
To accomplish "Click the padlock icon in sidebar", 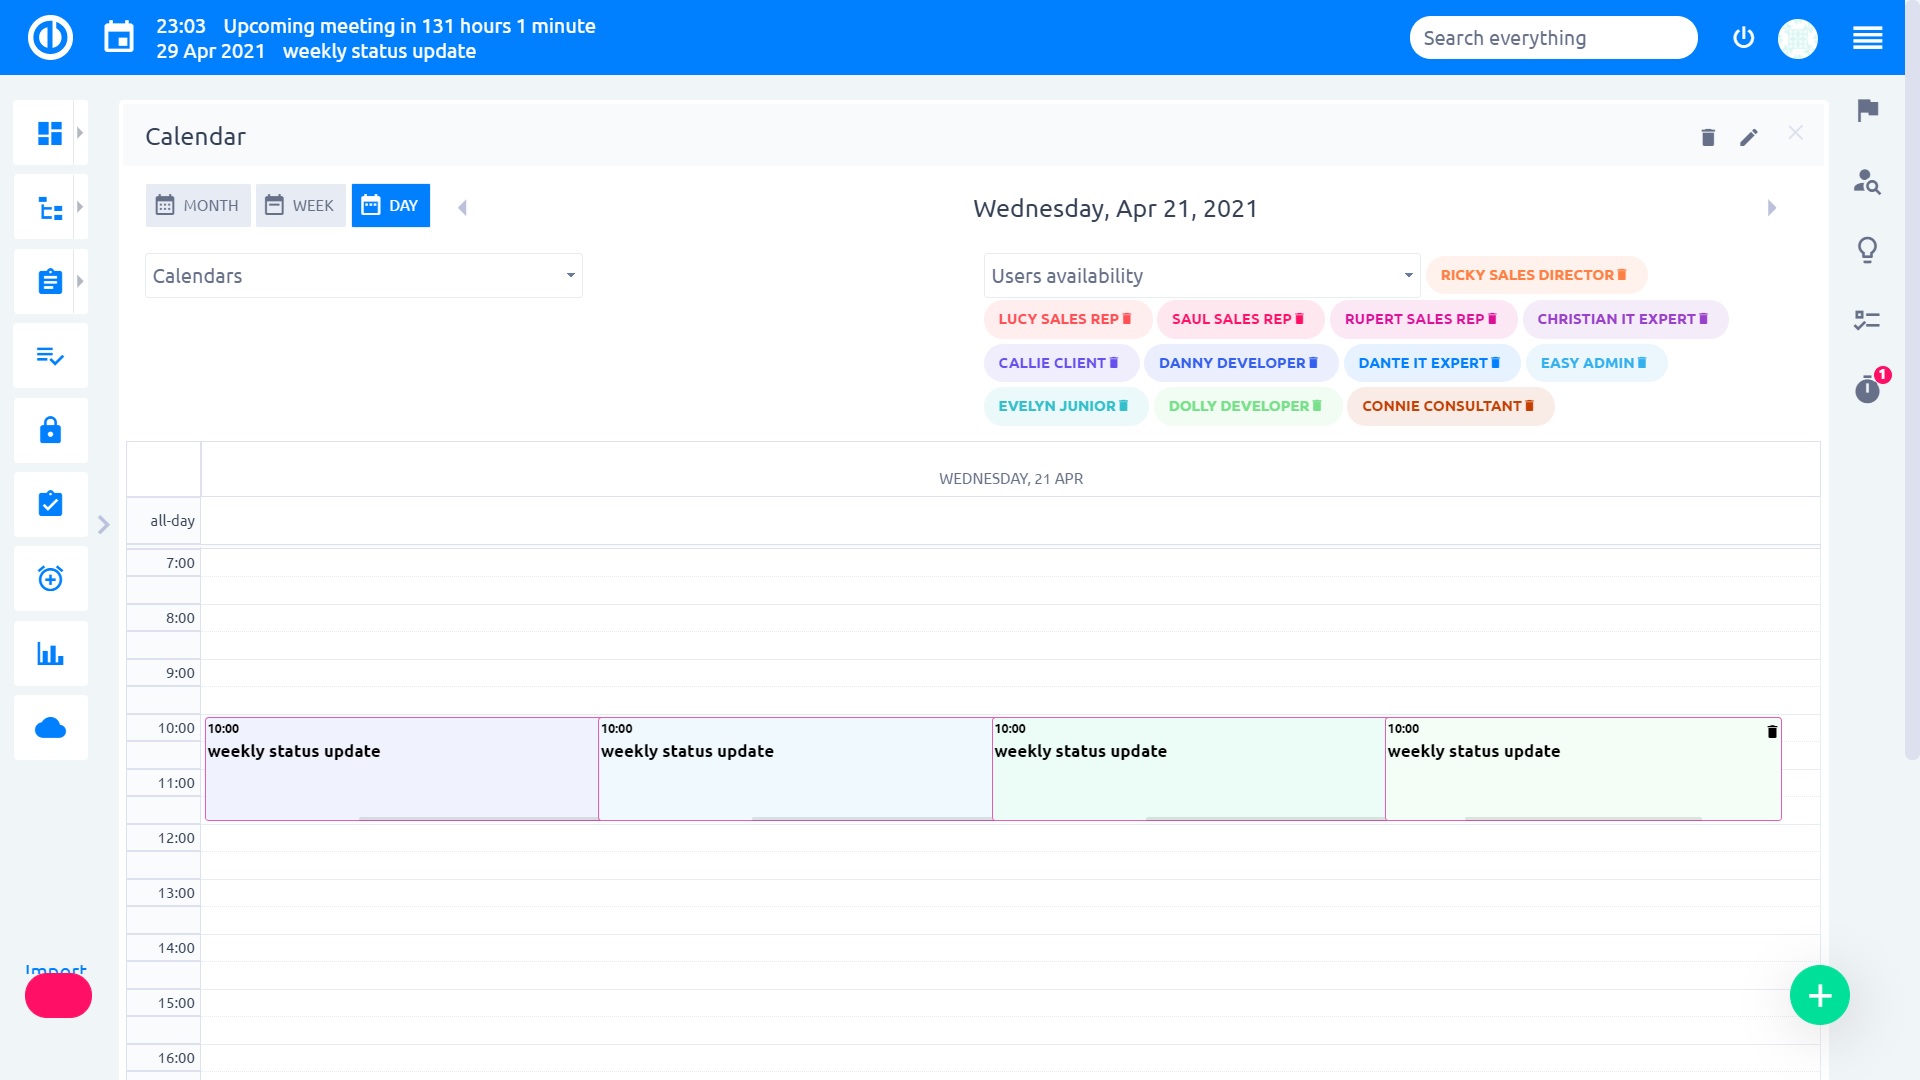I will coord(50,430).
